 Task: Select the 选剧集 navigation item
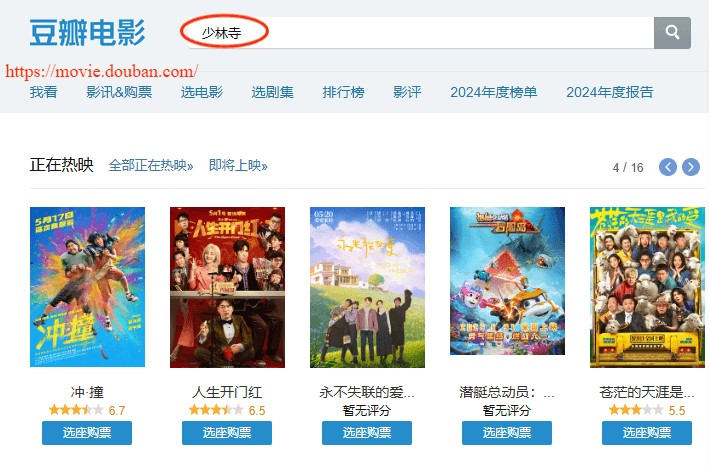pos(272,92)
